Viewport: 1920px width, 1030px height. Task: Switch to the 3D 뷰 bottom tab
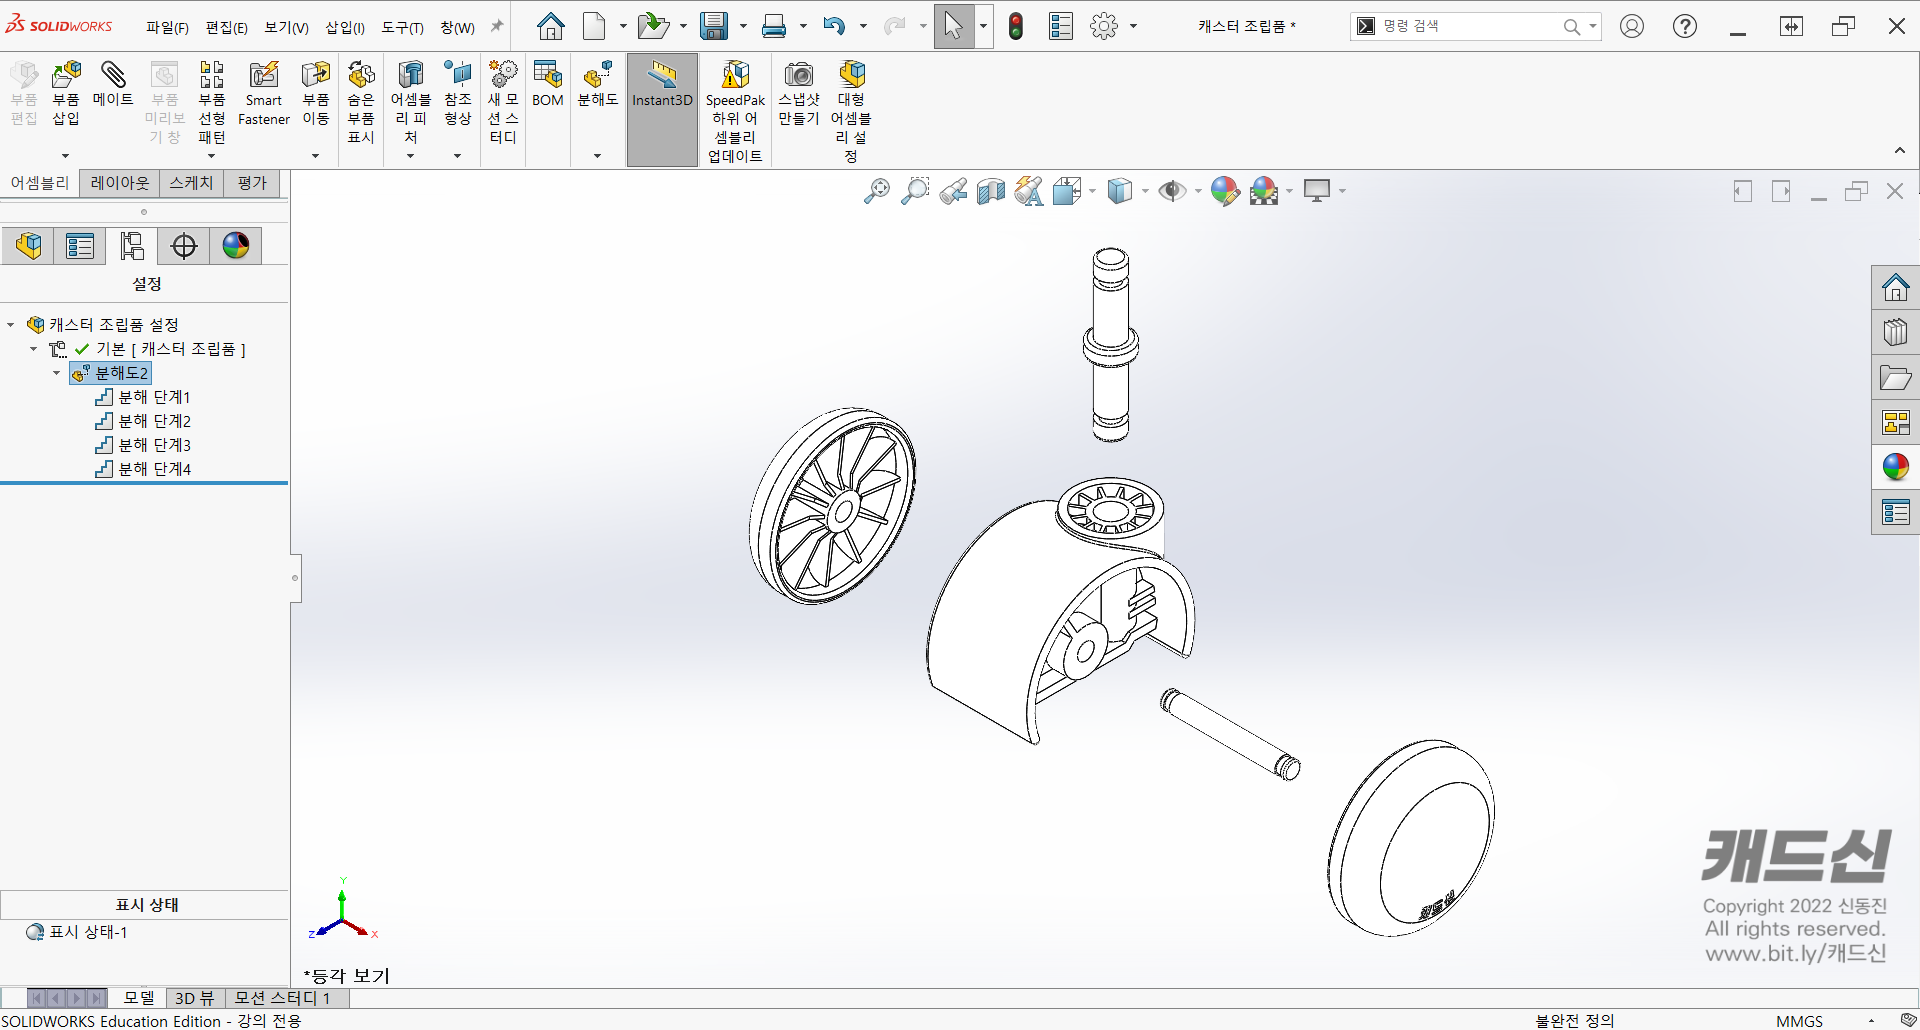tap(194, 998)
